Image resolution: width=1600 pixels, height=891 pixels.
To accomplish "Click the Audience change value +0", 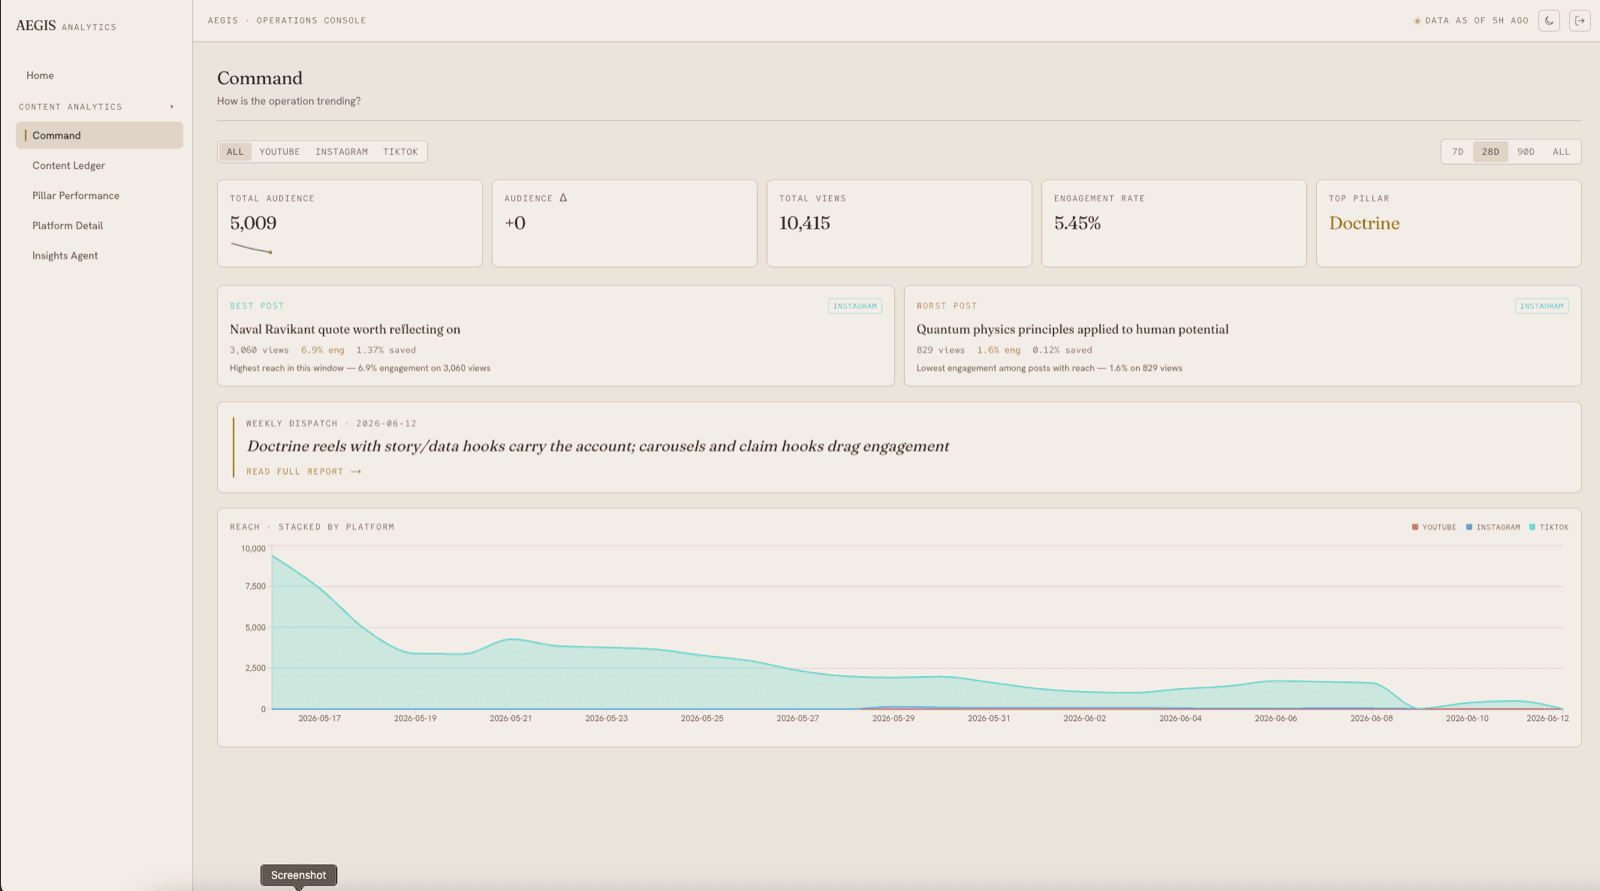I will [515, 223].
